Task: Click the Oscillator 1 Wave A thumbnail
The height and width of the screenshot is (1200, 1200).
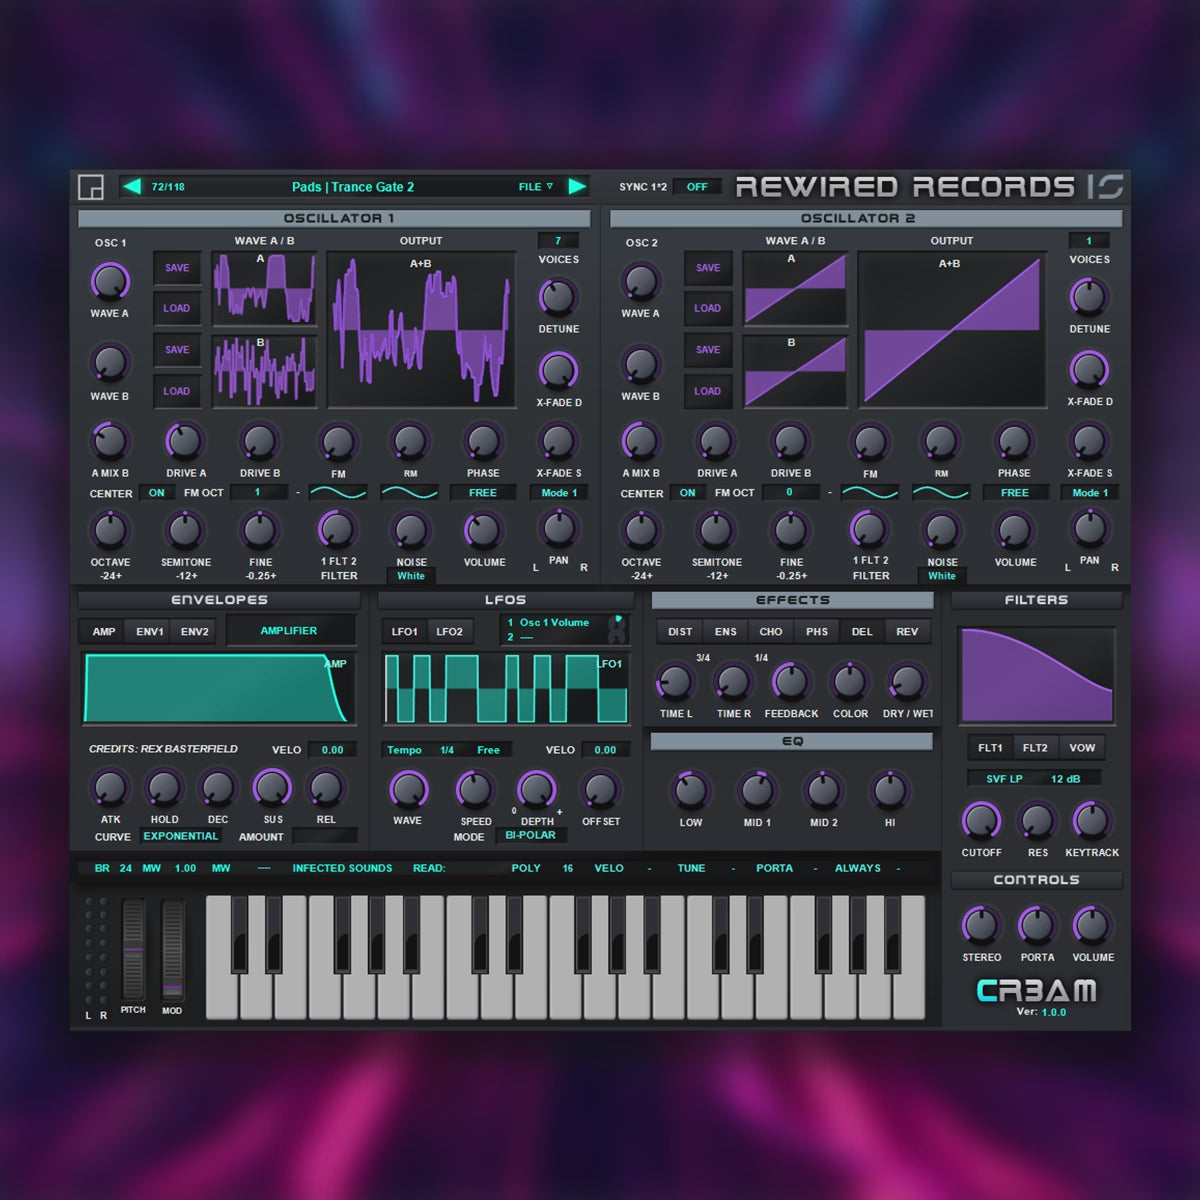Action: [264, 288]
